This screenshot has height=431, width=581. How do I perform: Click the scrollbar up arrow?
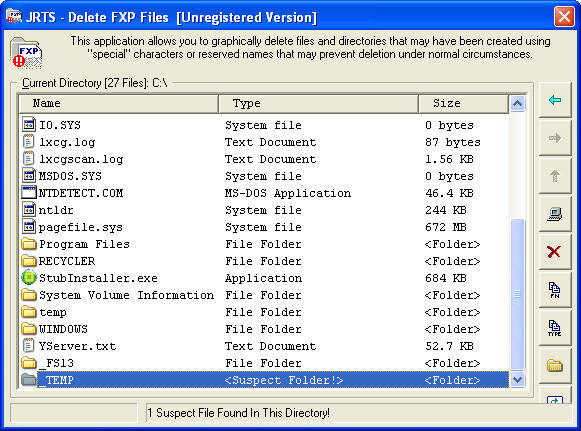[517, 103]
